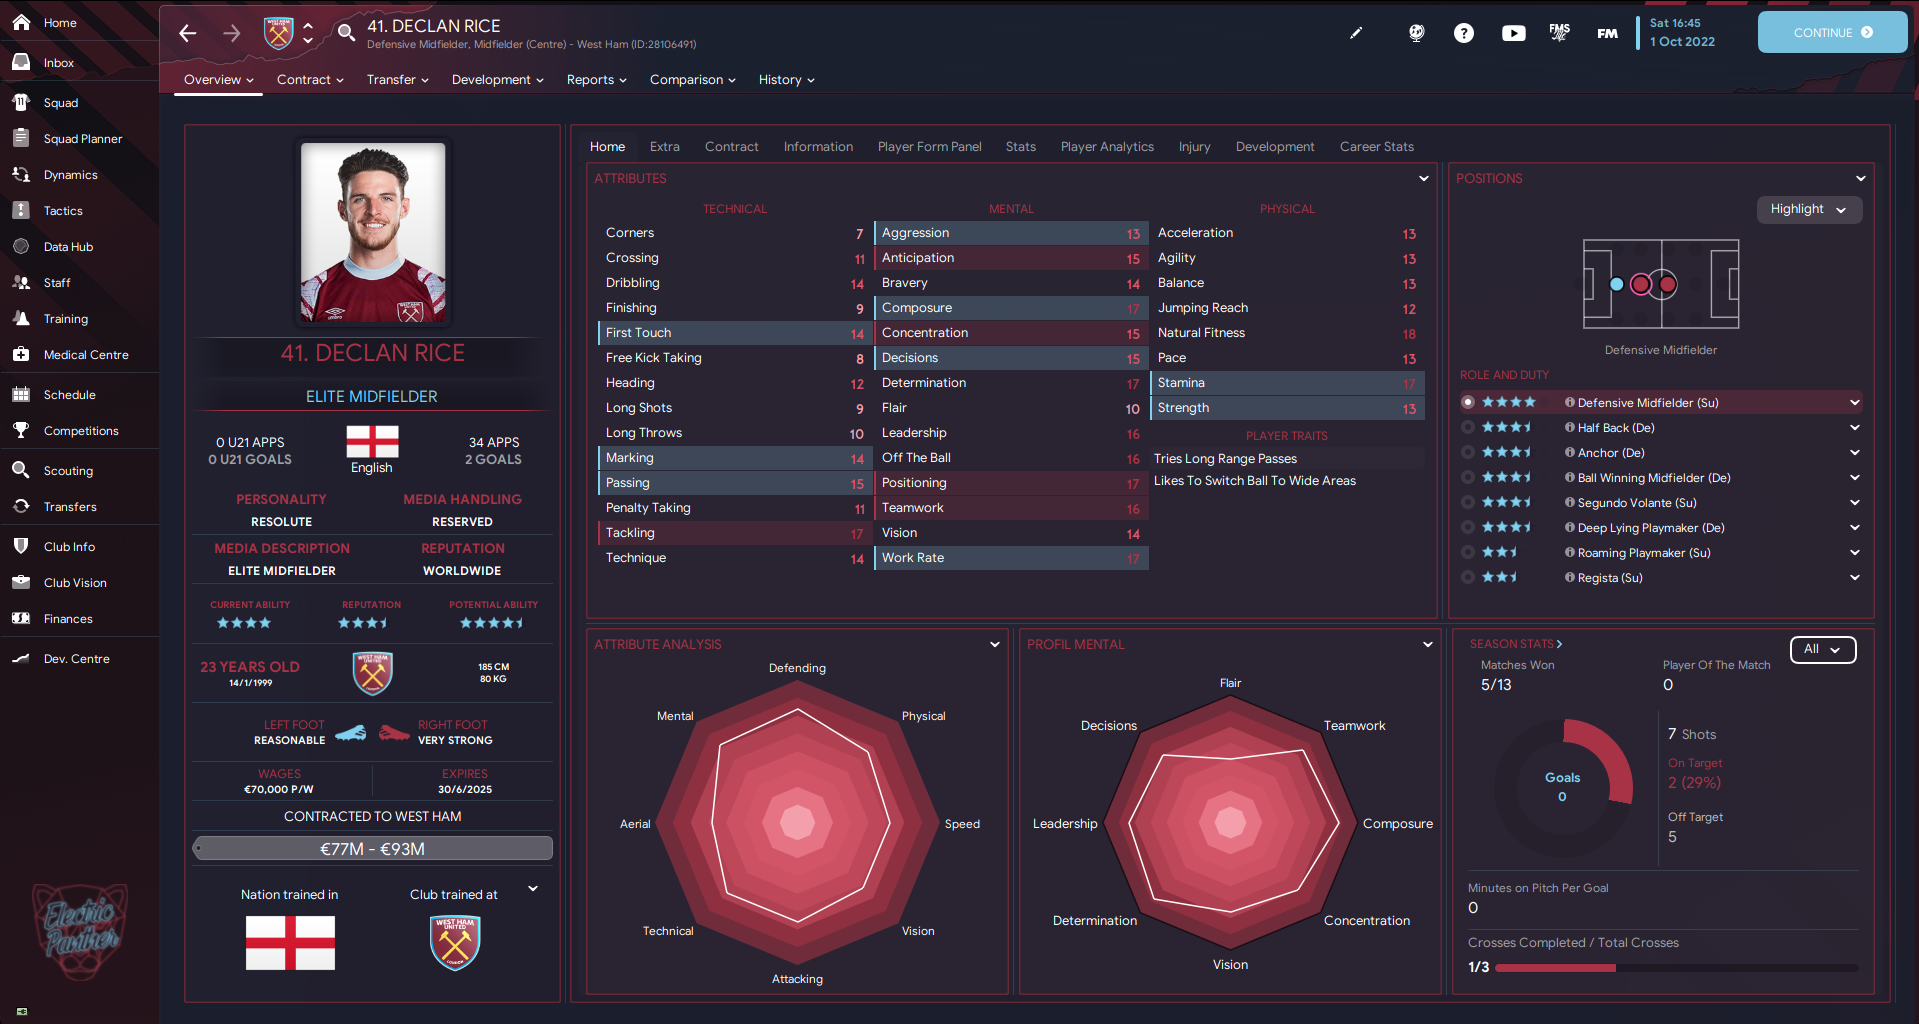Image resolution: width=1919 pixels, height=1024 pixels.
Task: Select Ball Winning Midfielder (De) radio
Action: (1468, 477)
